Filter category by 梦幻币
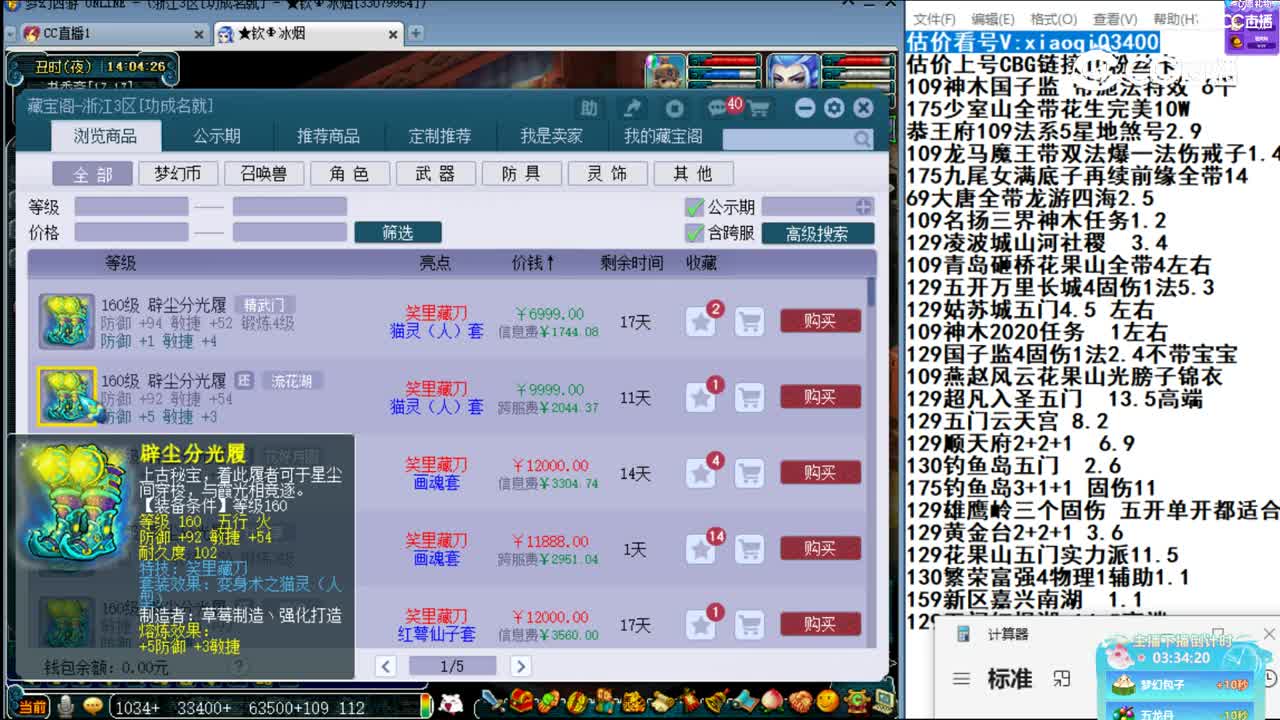1280x720 pixels. point(178,174)
